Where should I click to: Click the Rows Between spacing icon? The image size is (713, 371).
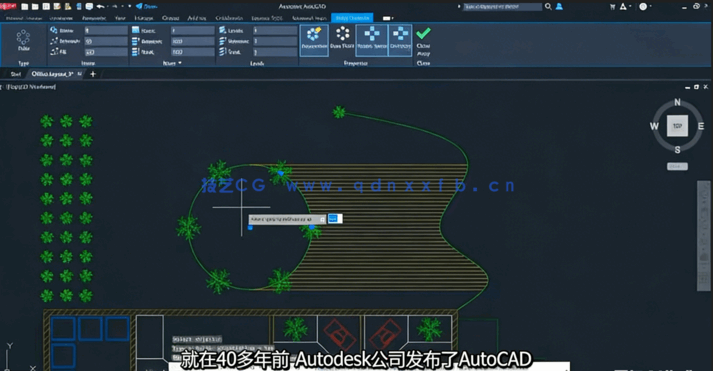tap(136, 41)
